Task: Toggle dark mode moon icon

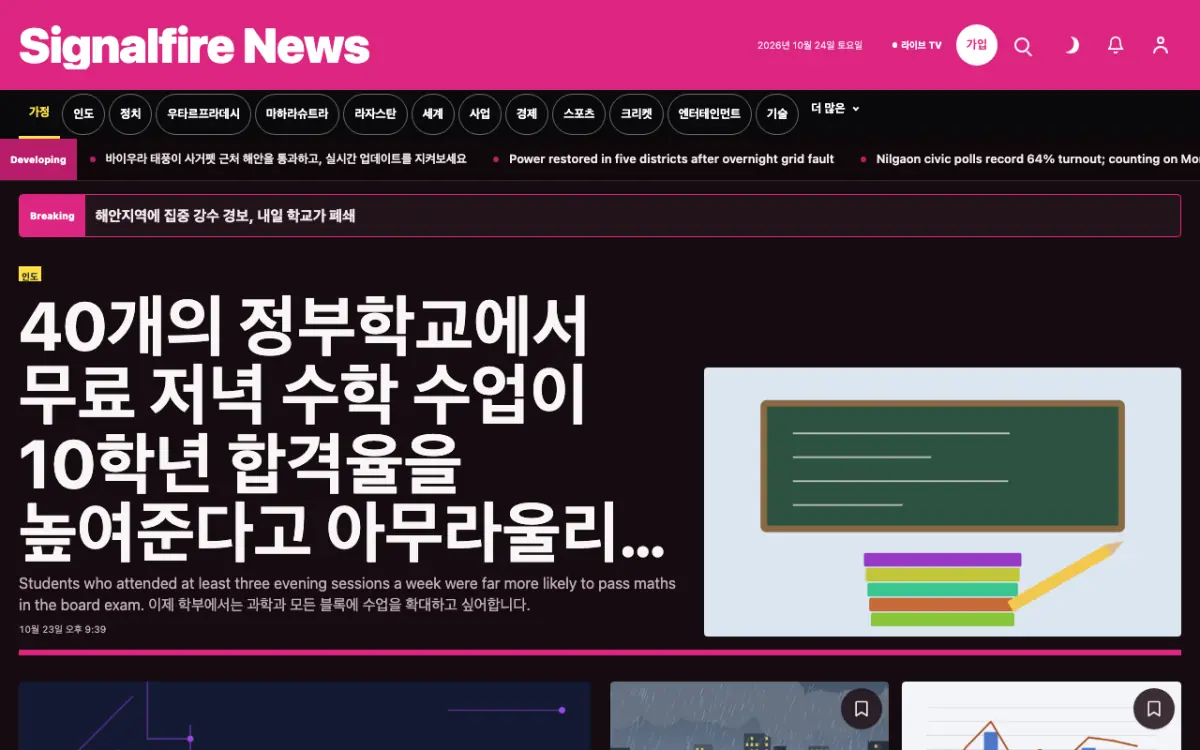Action: [1070, 46]
